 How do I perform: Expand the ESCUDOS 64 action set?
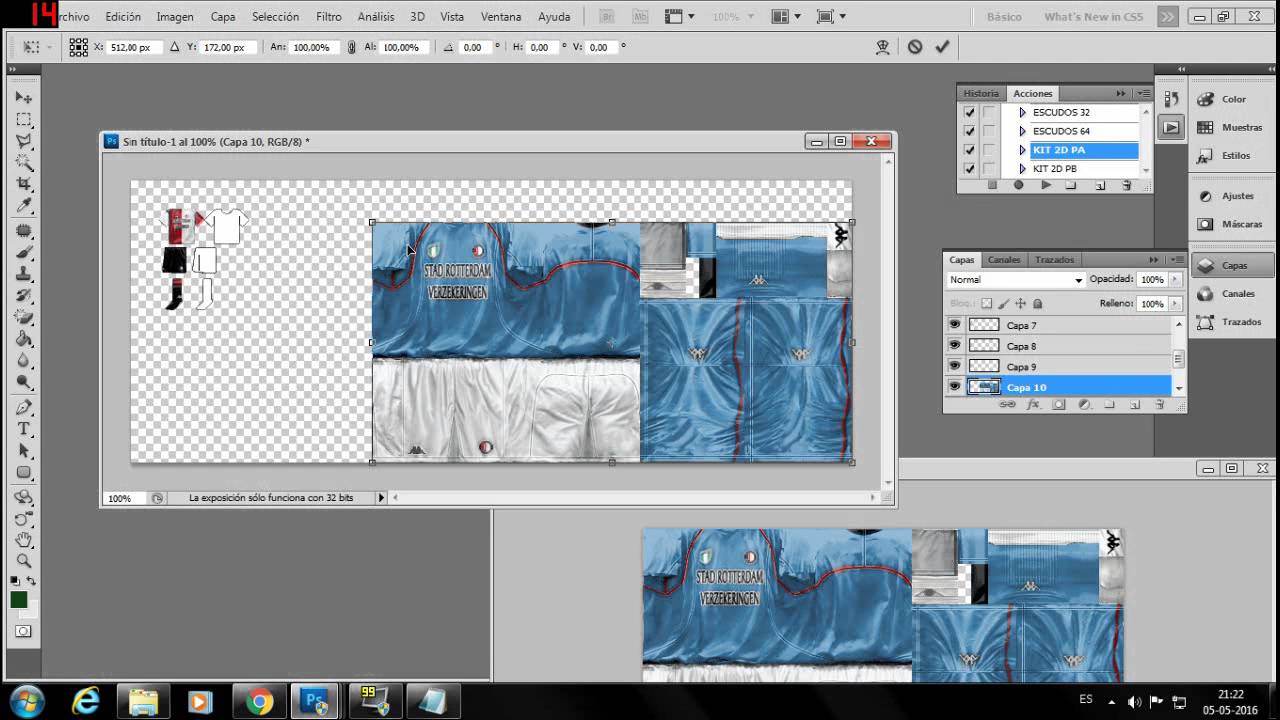click(x=1022, y=131)
